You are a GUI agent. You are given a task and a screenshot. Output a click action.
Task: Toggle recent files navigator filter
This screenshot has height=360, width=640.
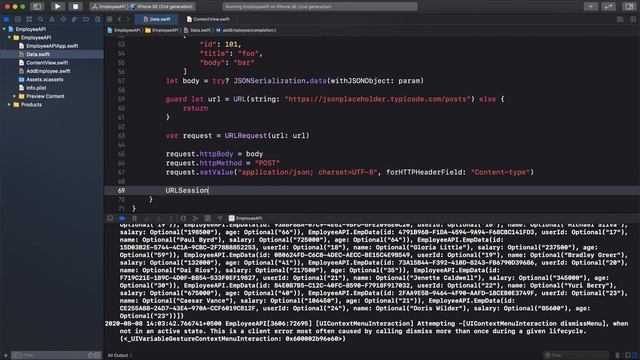point(91,356)
